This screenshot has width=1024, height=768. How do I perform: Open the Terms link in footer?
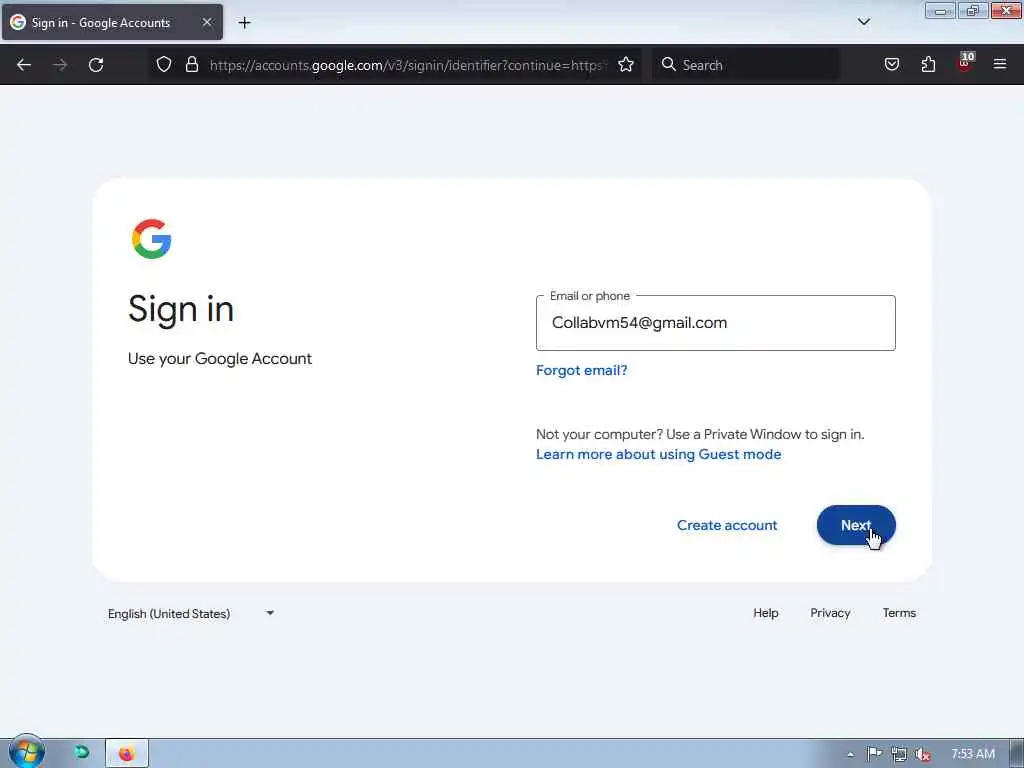tap(899, 613)
